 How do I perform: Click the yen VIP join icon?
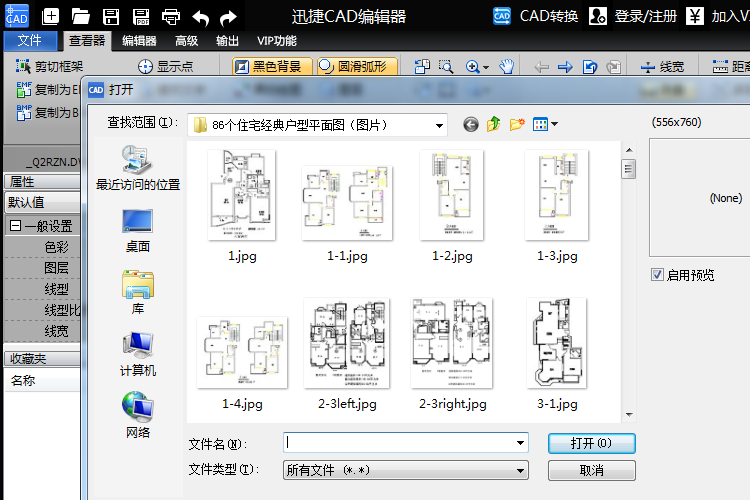(695, 16)
